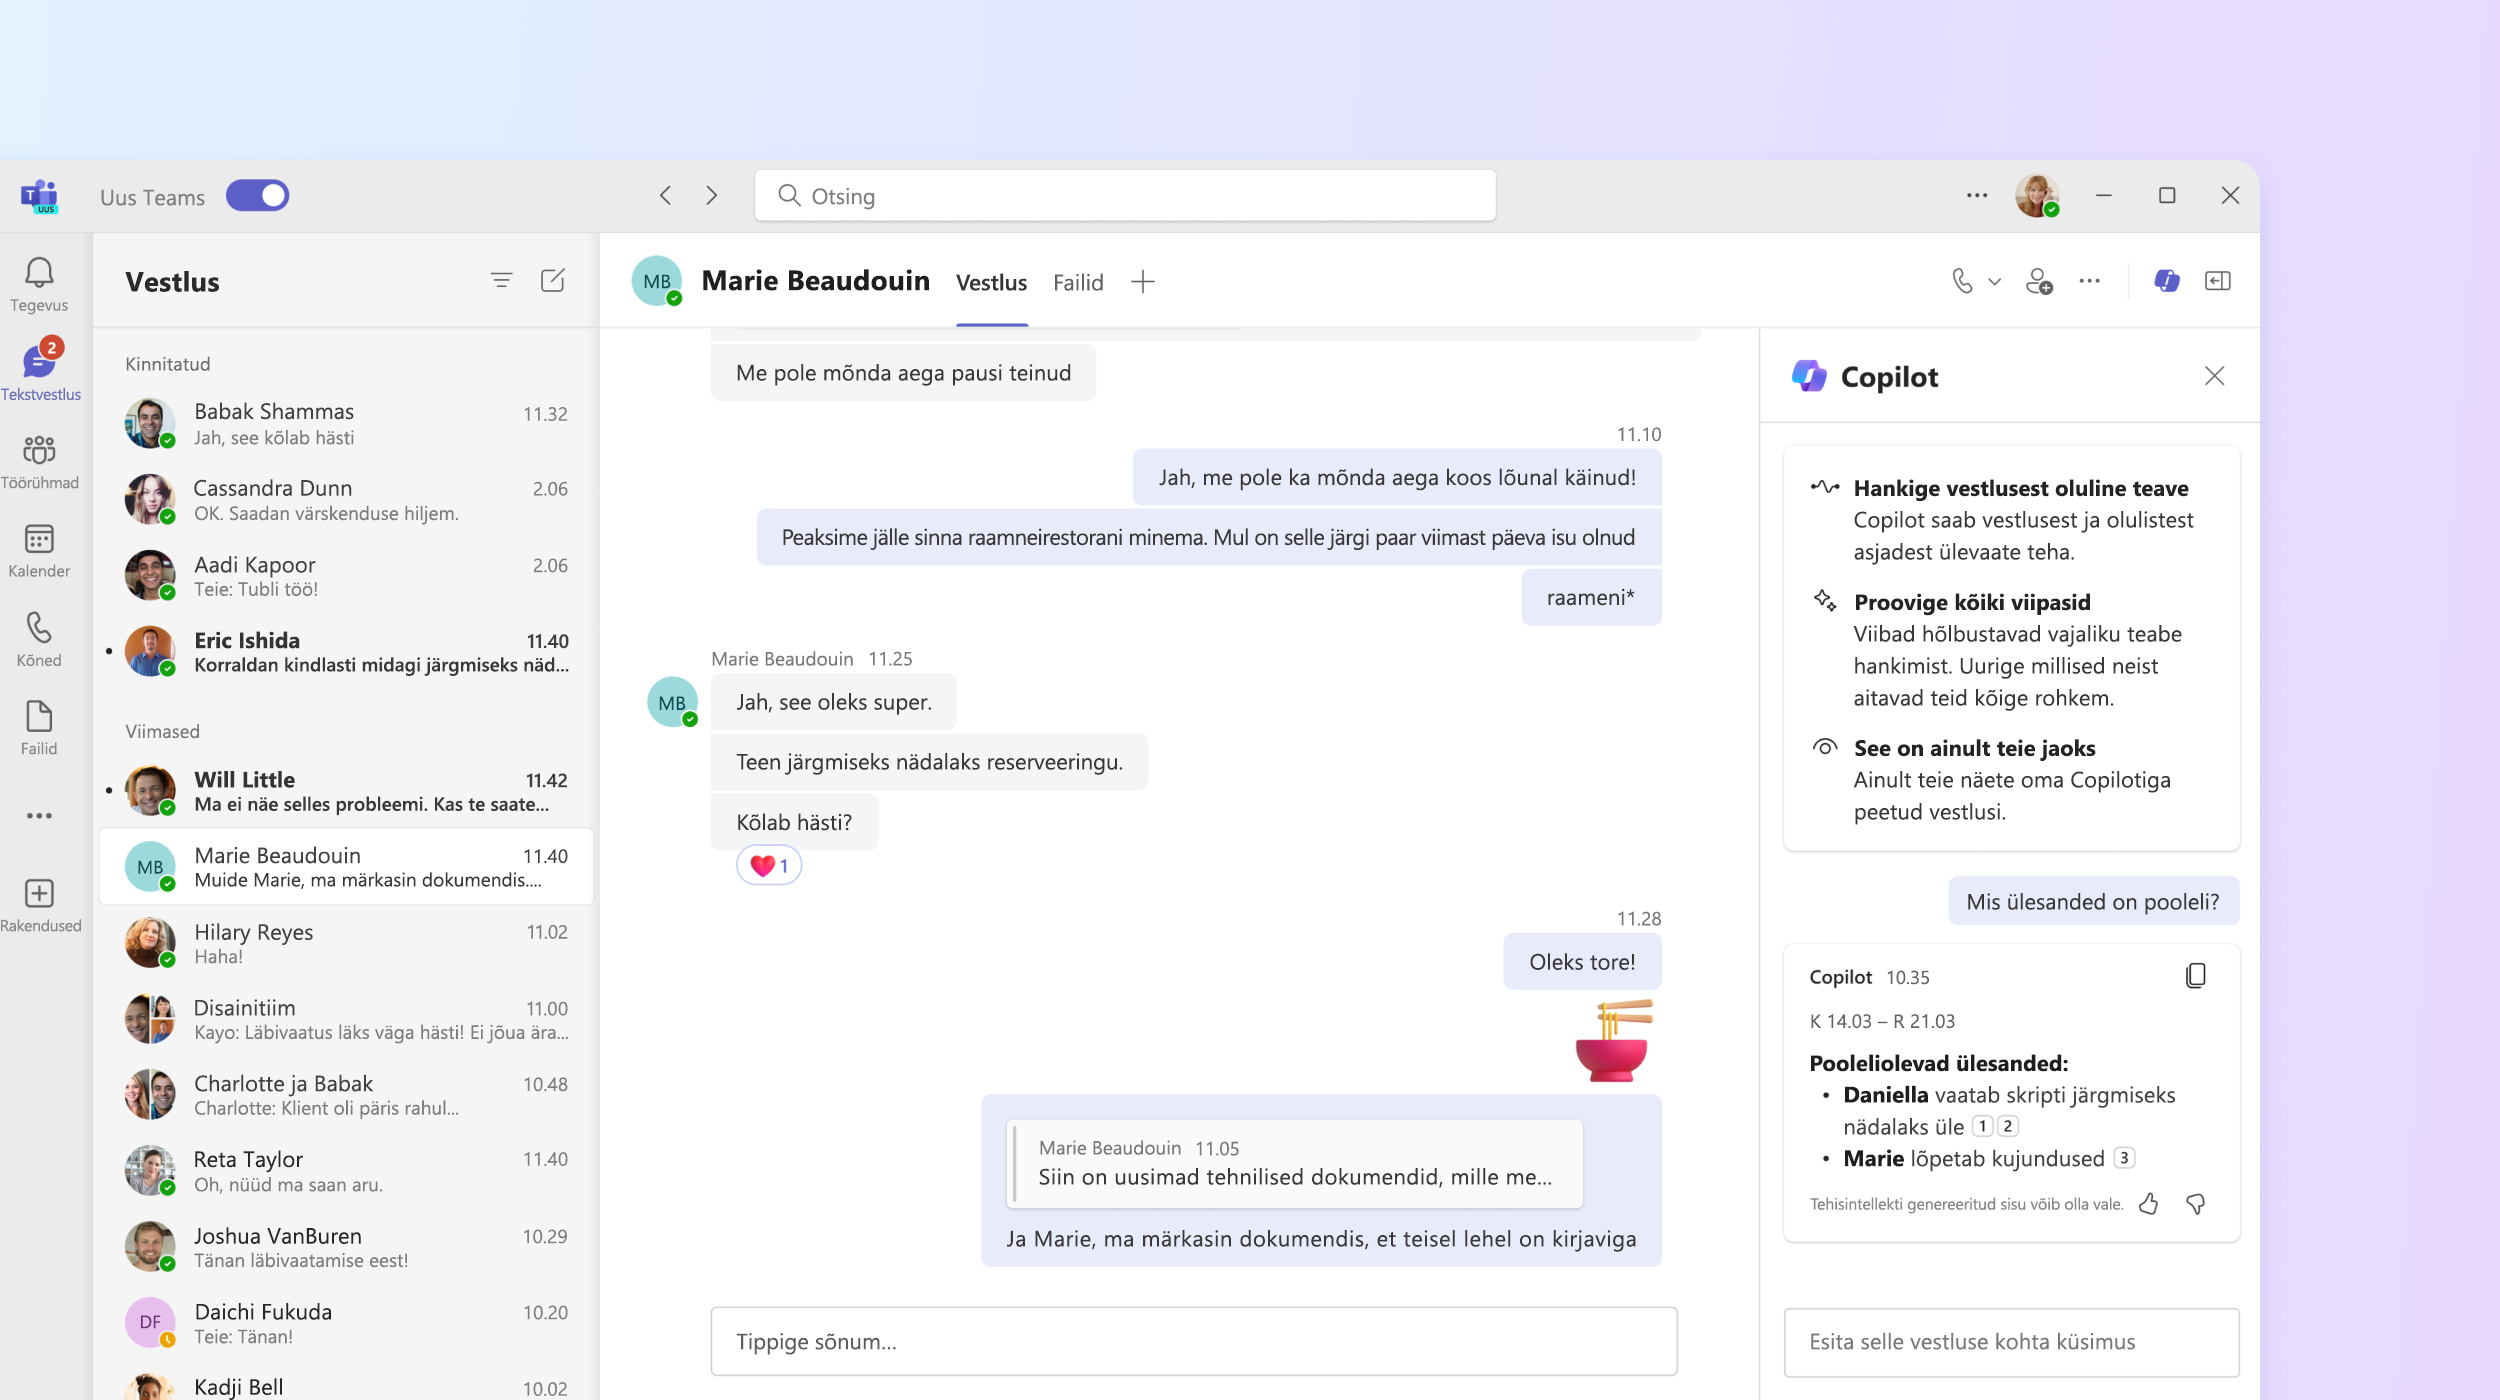The width and height of the screenshot is (2500, 1400).
Task: Click quoted message from Marie Beaudouin 11.05
Action: coord(1295,1163)
